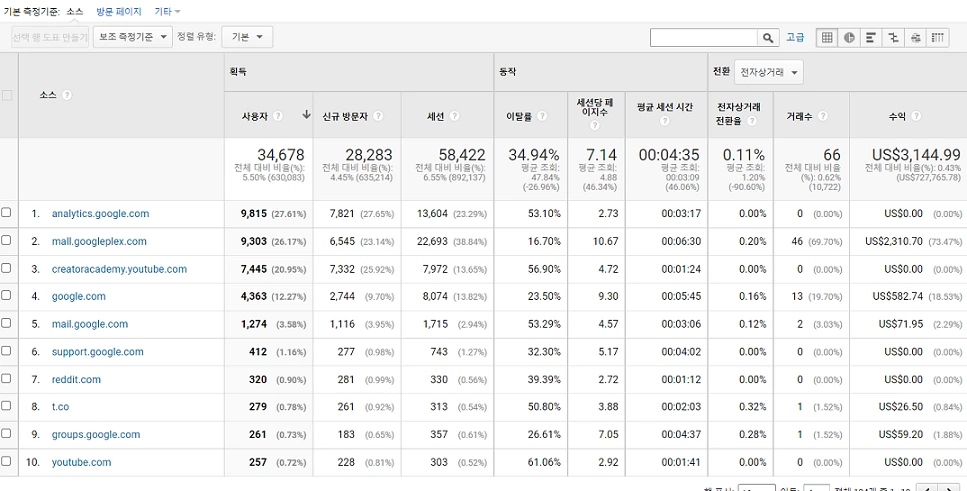Image resolution: width=967 pixels, height=491 pixels.
Task: Open the help icon beside 전자상거래 전환율
Action: [x=751, y=122]
